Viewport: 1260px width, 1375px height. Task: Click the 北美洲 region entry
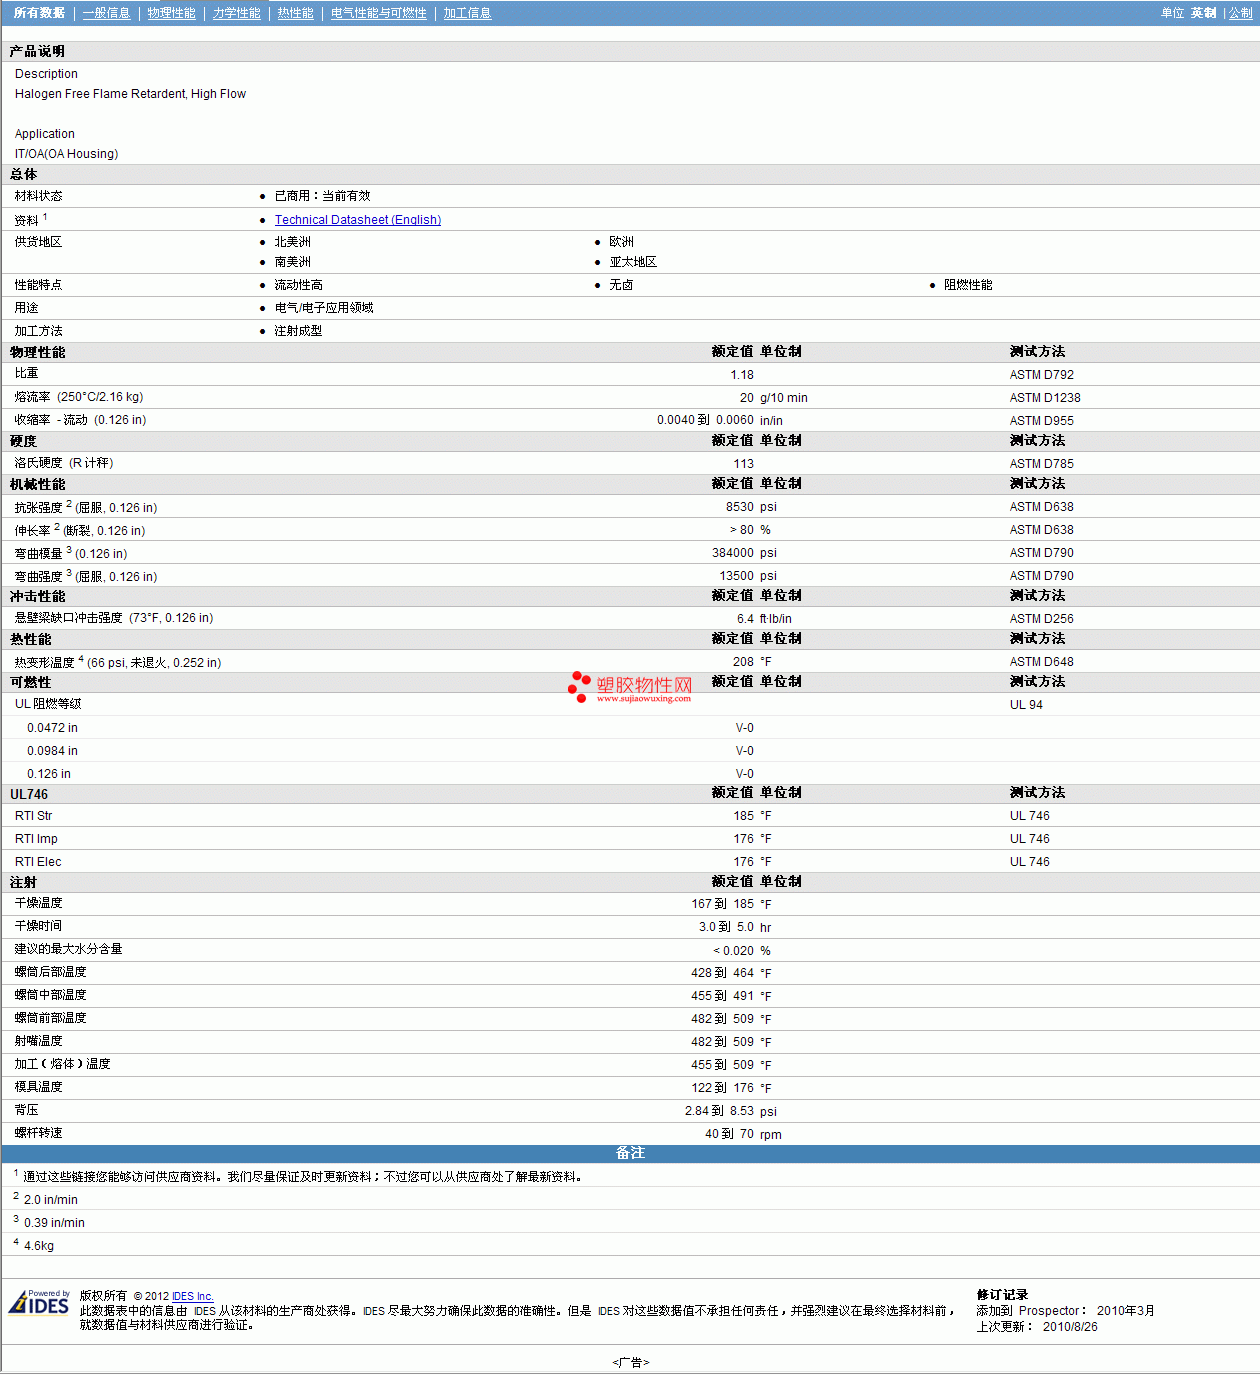(x=292, y=242)
